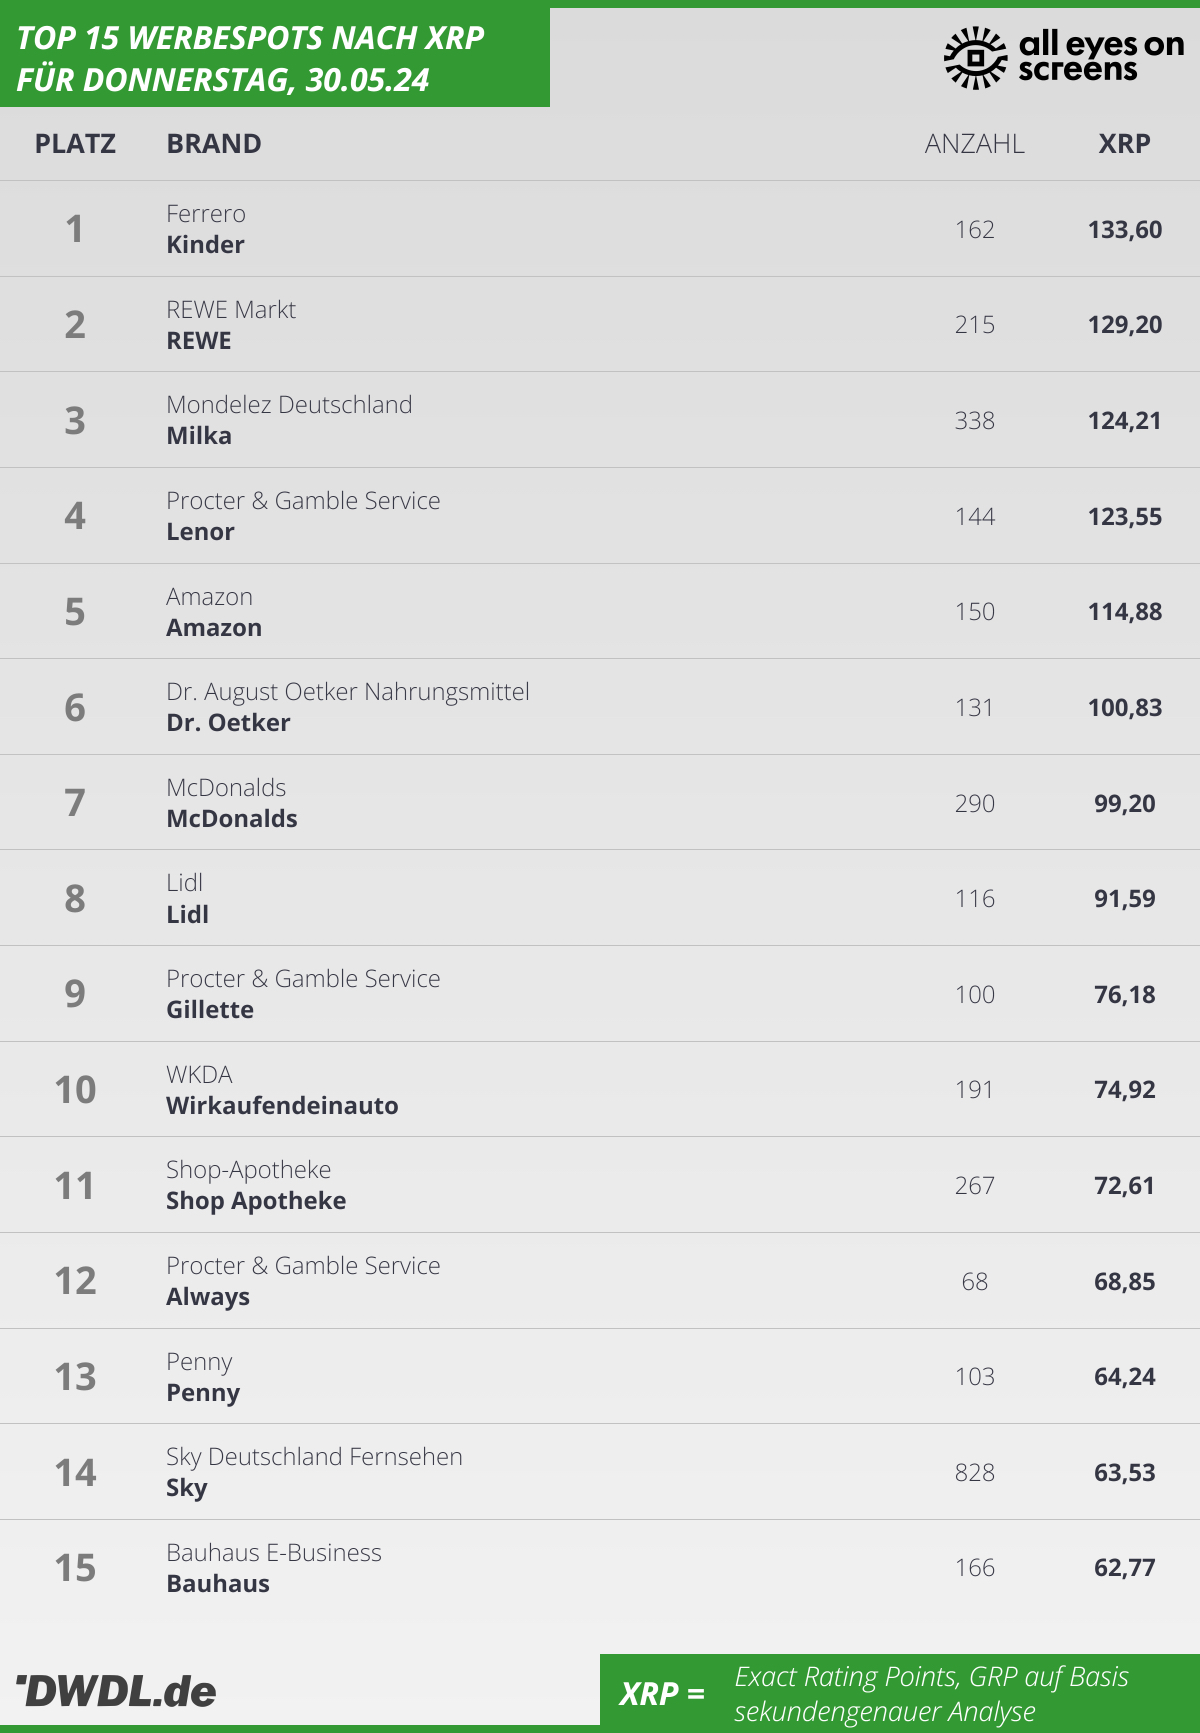
Task: Click the PLATZ column header
Action: coord(75,144)
